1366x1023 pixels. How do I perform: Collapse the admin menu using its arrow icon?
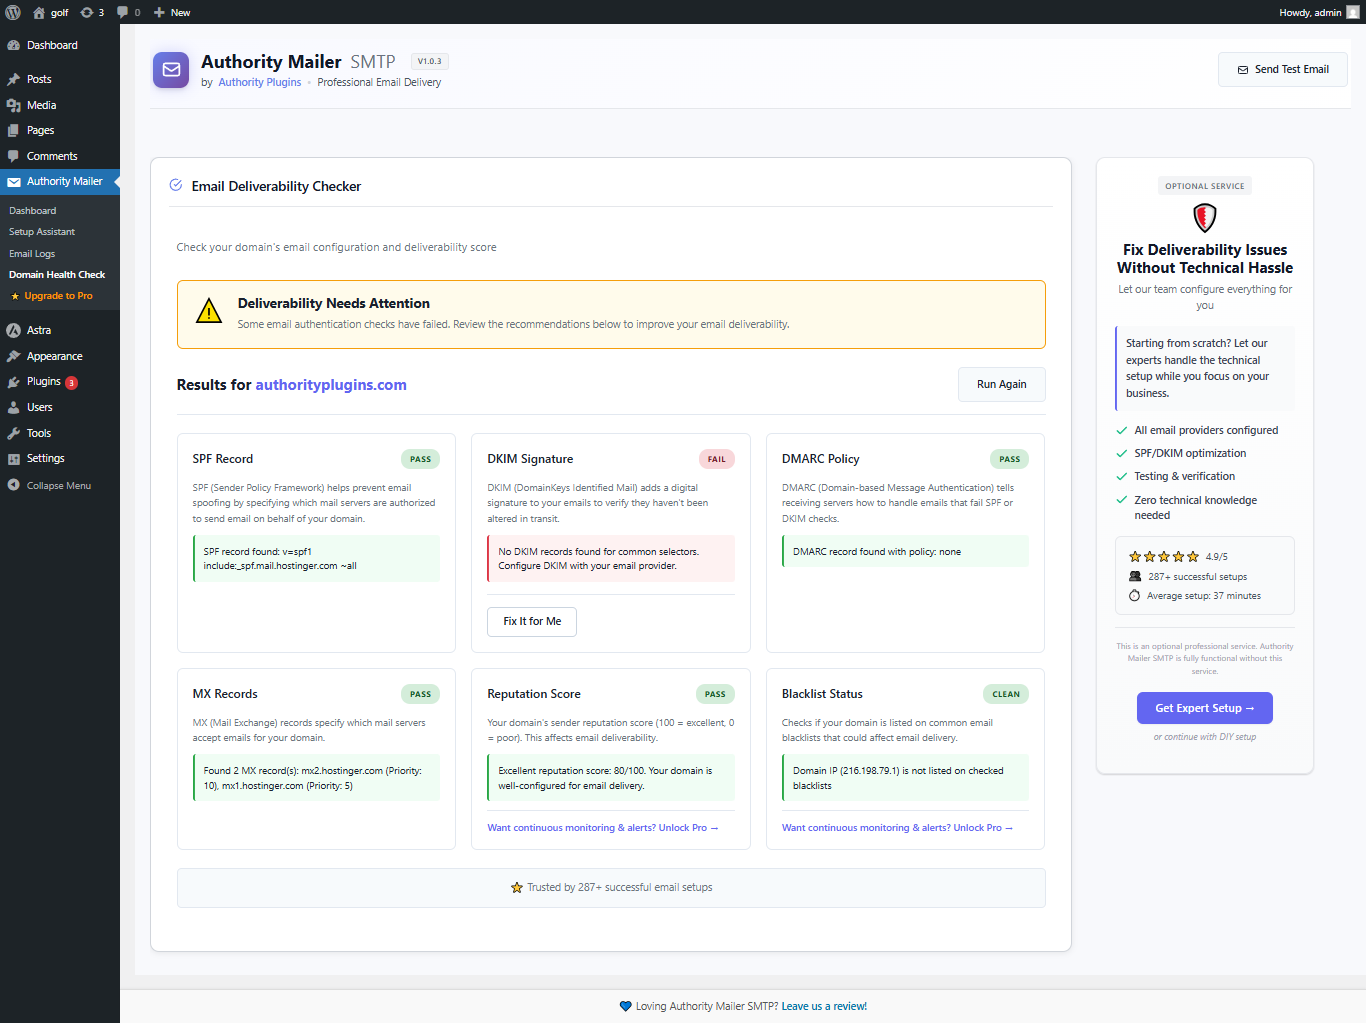(x=14, y=485)
